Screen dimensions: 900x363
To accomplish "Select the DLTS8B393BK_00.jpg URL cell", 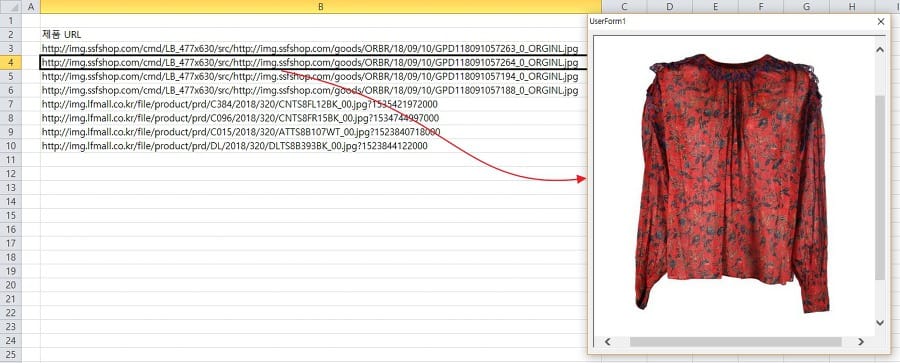I will pyautogui.click(x=321, y=146).
